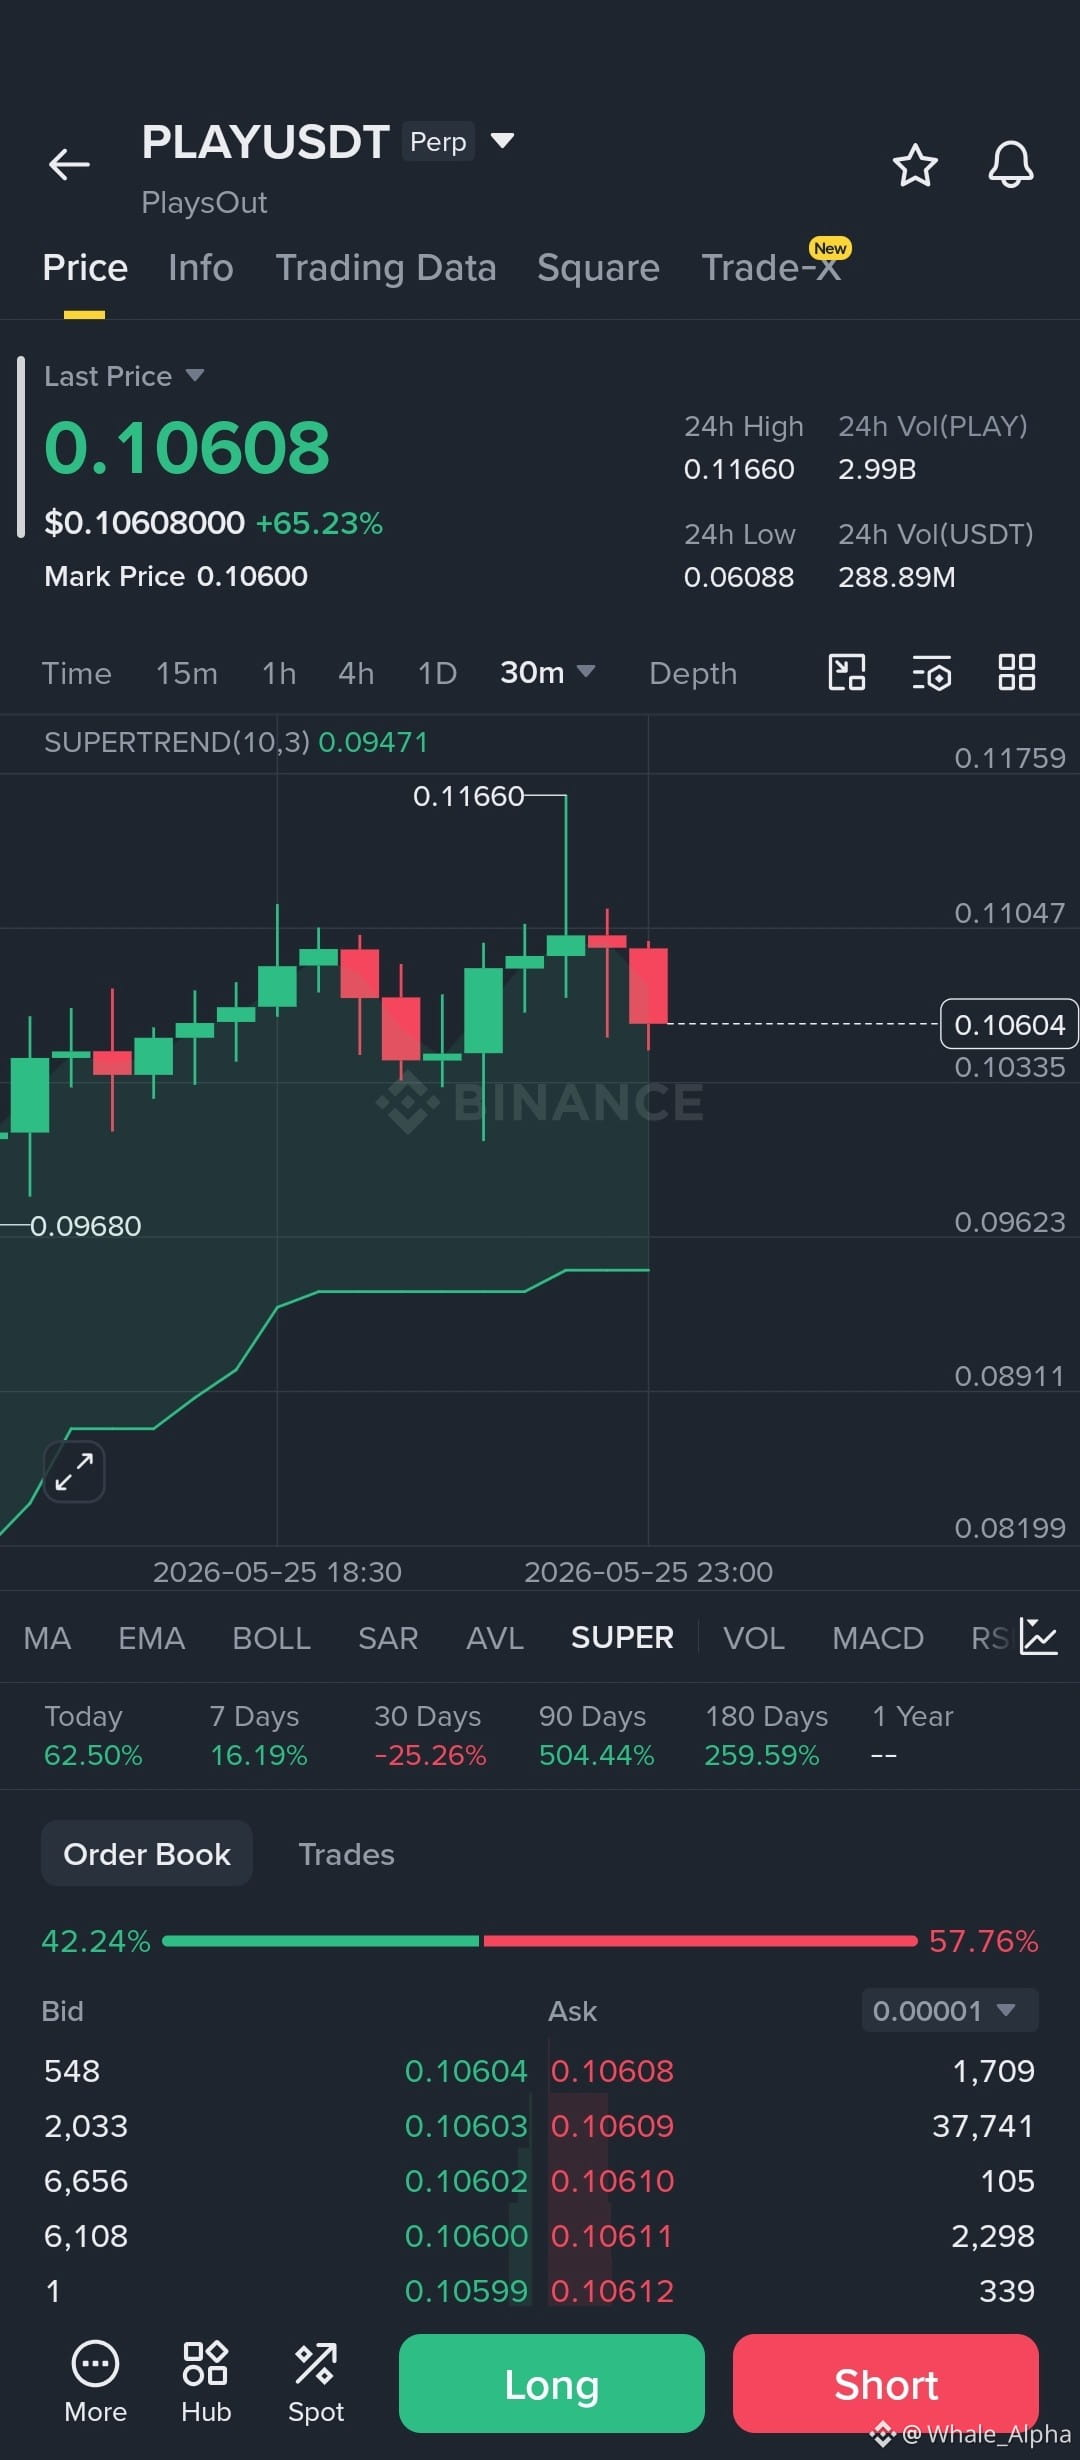Enable the MACD indicator
This screenshot has width=1080, height=2460.
click(x=878, y=1638)
